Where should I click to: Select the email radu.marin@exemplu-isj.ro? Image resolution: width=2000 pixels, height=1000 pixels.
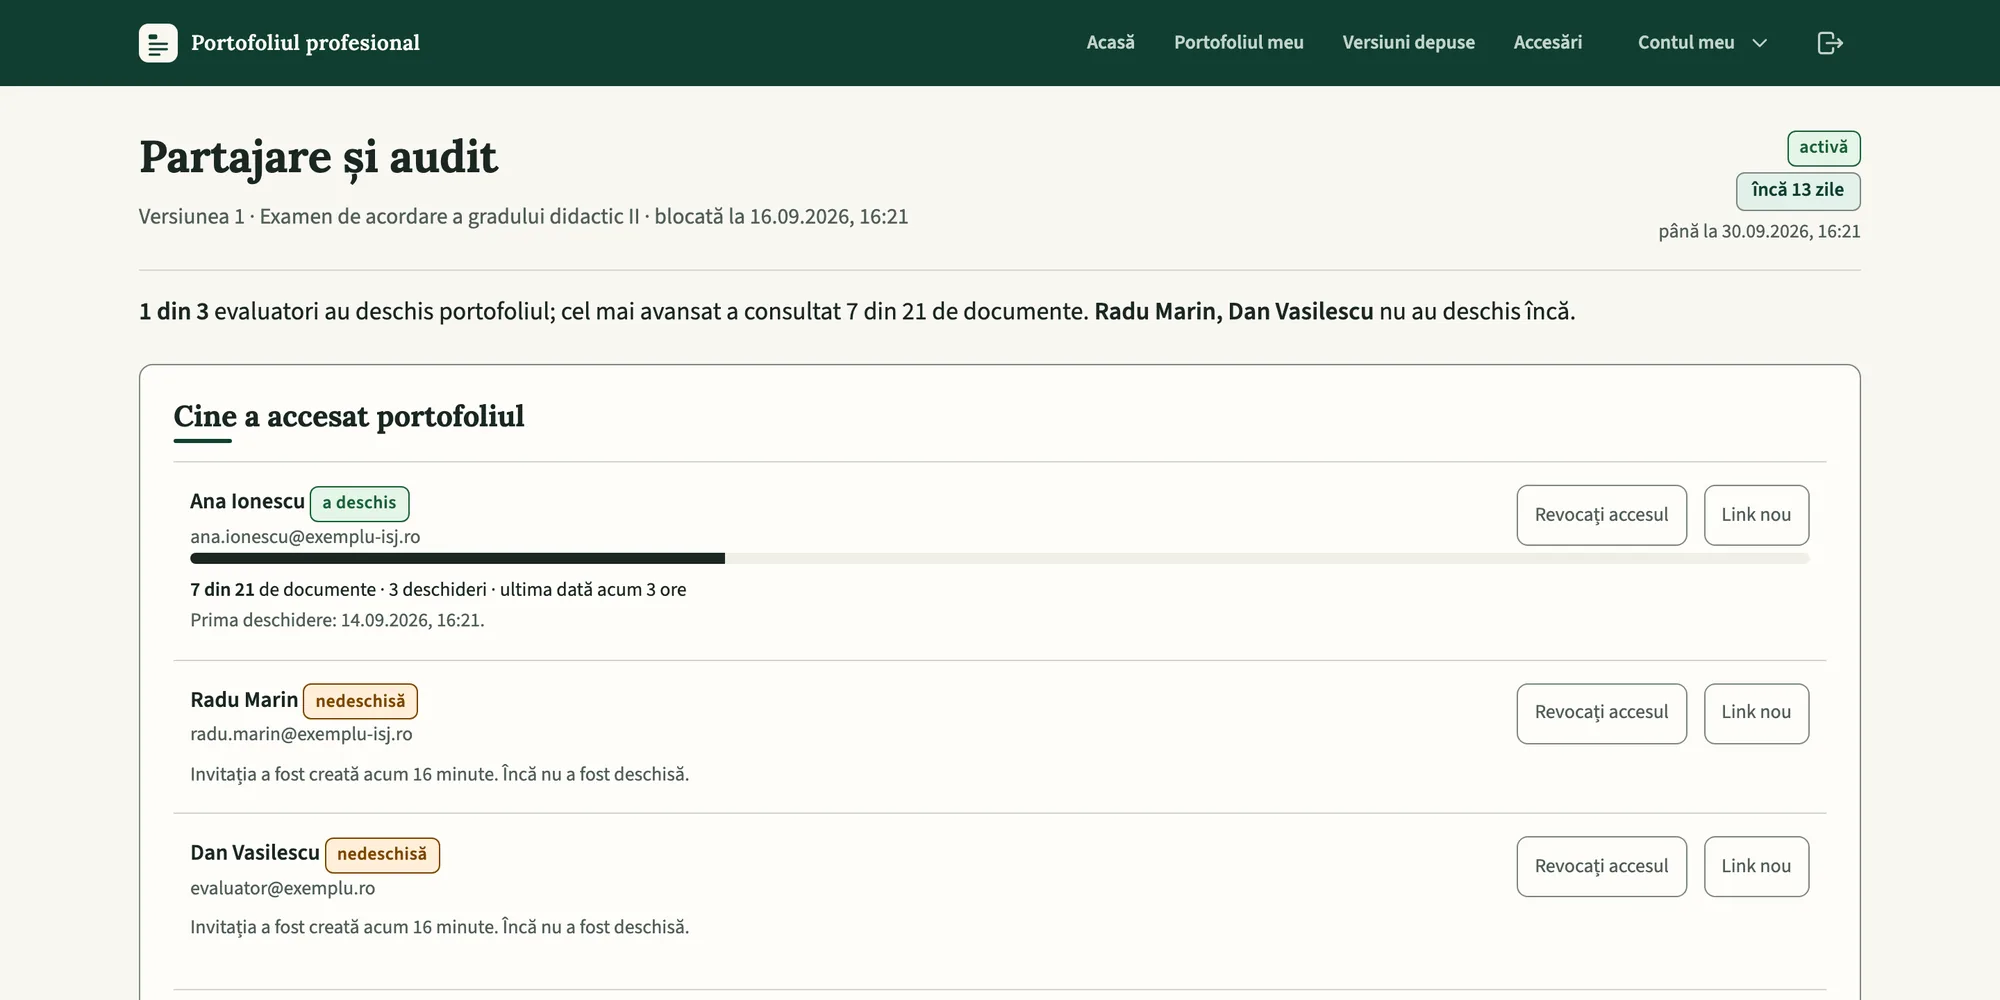pos(301,734)
